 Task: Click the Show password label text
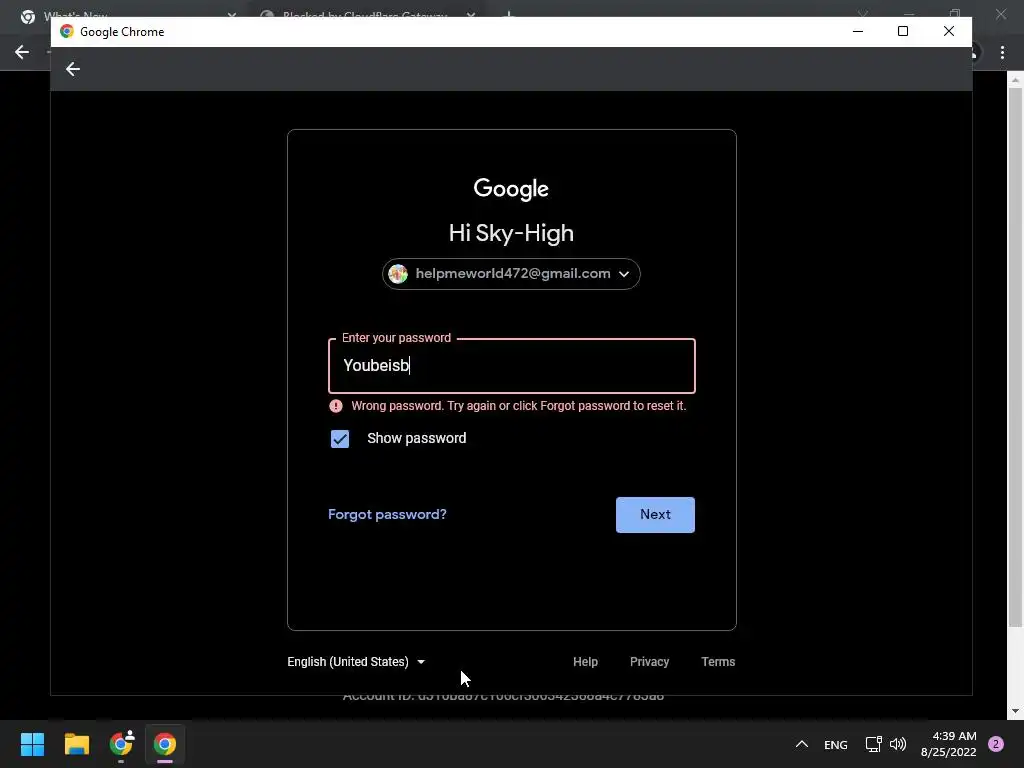[417, 438]
